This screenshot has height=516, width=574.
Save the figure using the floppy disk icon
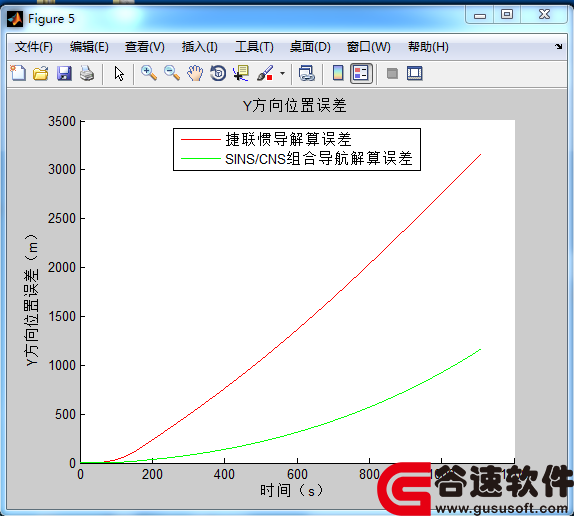(x=64, y=74)
